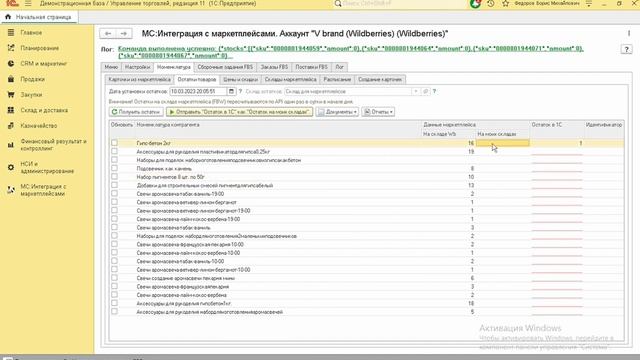The height and width of the screenshot is (360, 640).
Task: Tick the checkbox for Аксессуары пластификатор 0,25кг row
Action: [x=114, y=151]
